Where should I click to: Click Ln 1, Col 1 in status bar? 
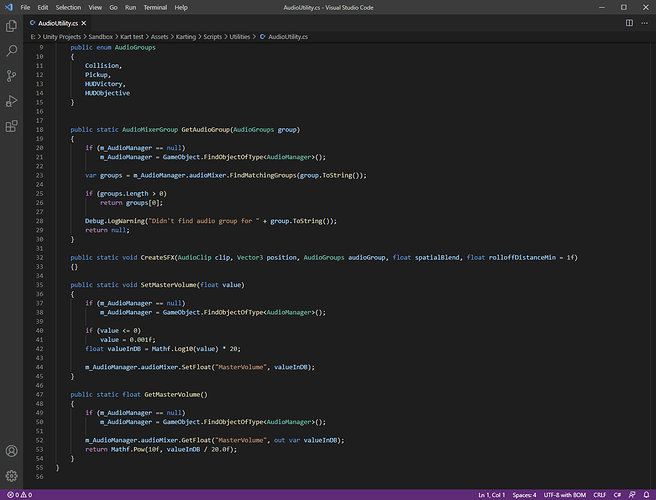click(x=492, y=495)
